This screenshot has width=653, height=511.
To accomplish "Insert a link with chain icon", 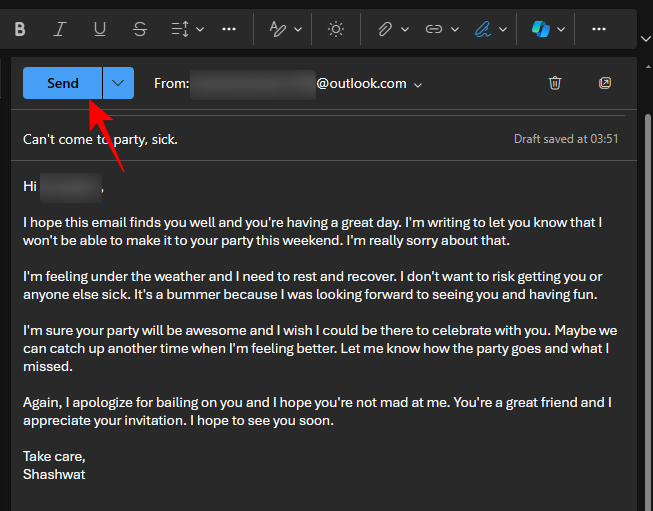I will 434,29.
